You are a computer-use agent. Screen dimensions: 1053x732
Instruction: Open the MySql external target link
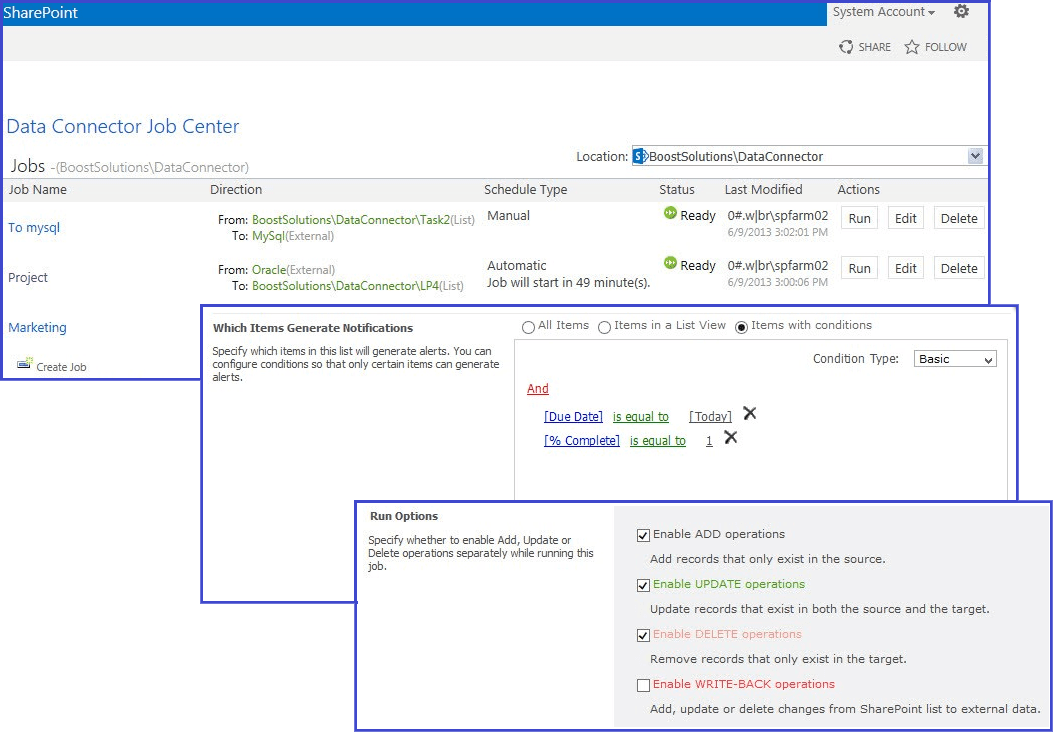click(268, 236)
